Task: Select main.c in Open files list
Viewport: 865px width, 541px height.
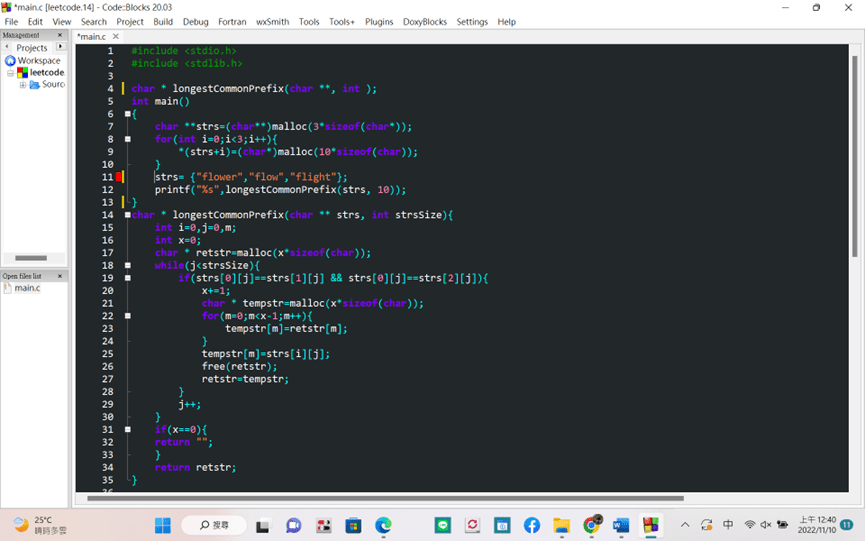Action: pyautogui.click(x=27, y=288)
